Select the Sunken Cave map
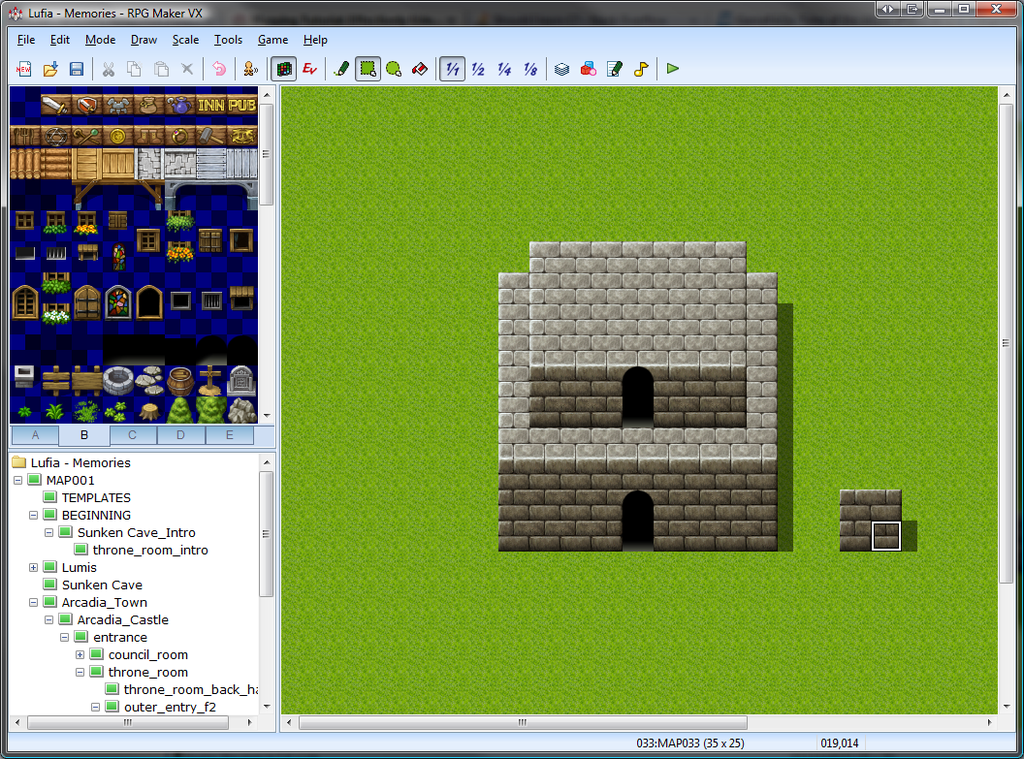Screen dimensions: 1024x759 point(102,585)
